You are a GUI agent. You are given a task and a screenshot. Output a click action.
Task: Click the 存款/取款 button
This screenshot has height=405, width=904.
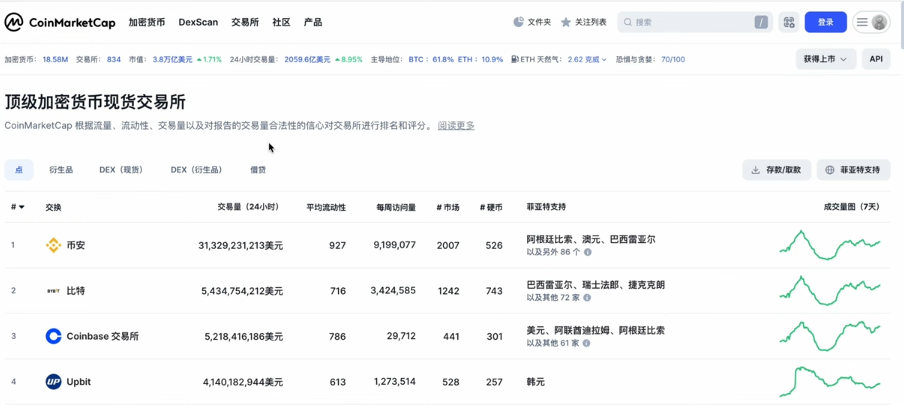coord(777,170)
